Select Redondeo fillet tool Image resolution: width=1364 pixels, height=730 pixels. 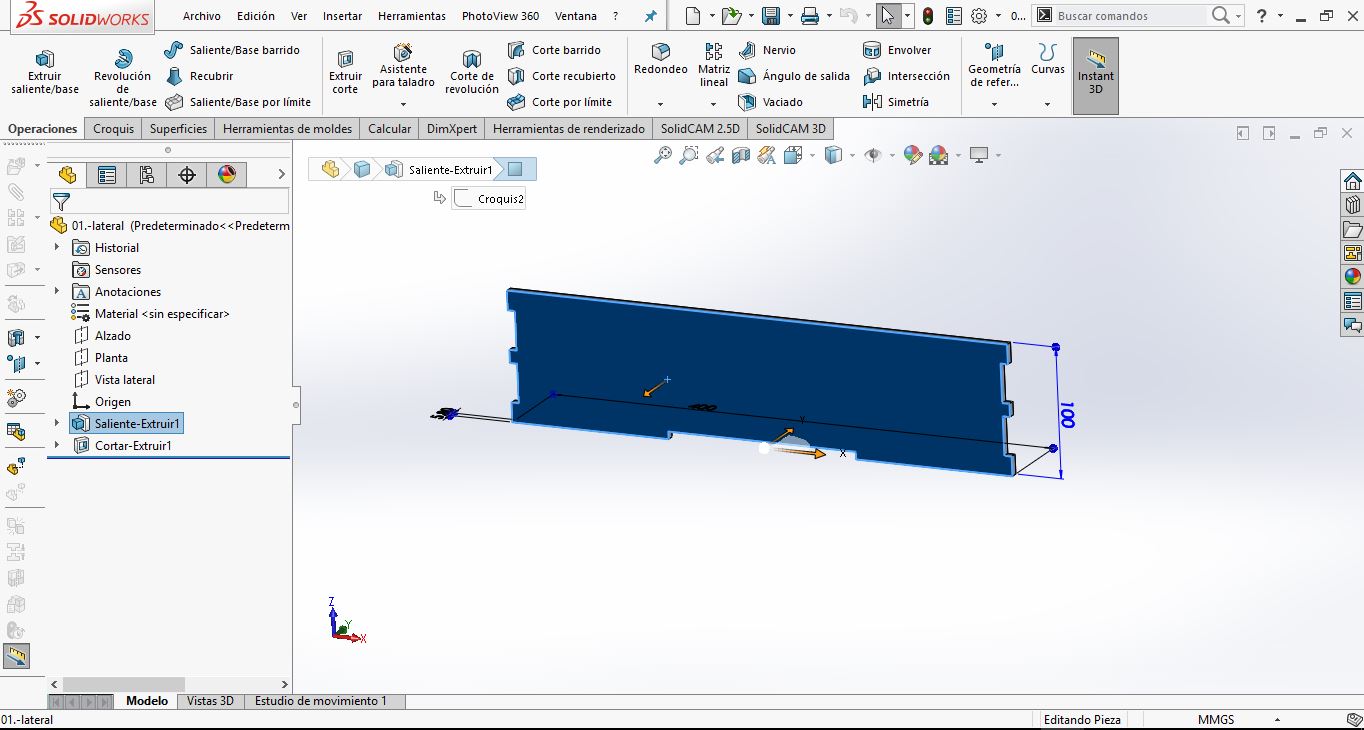coord(661,60)
